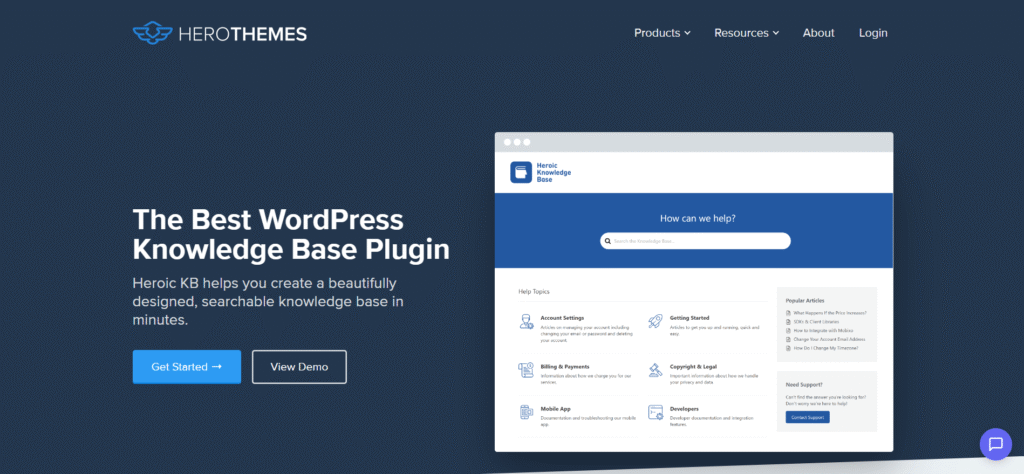This screenshot has width=1024, height=474.
Task: Open the chat bubble widget
Action: [x=996, y=445]
